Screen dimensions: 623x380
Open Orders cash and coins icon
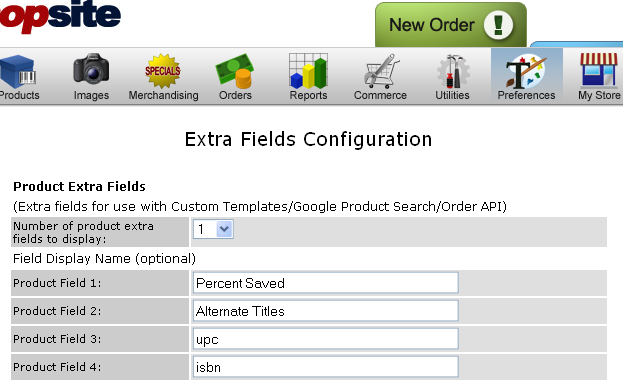[x=234, y=71]
